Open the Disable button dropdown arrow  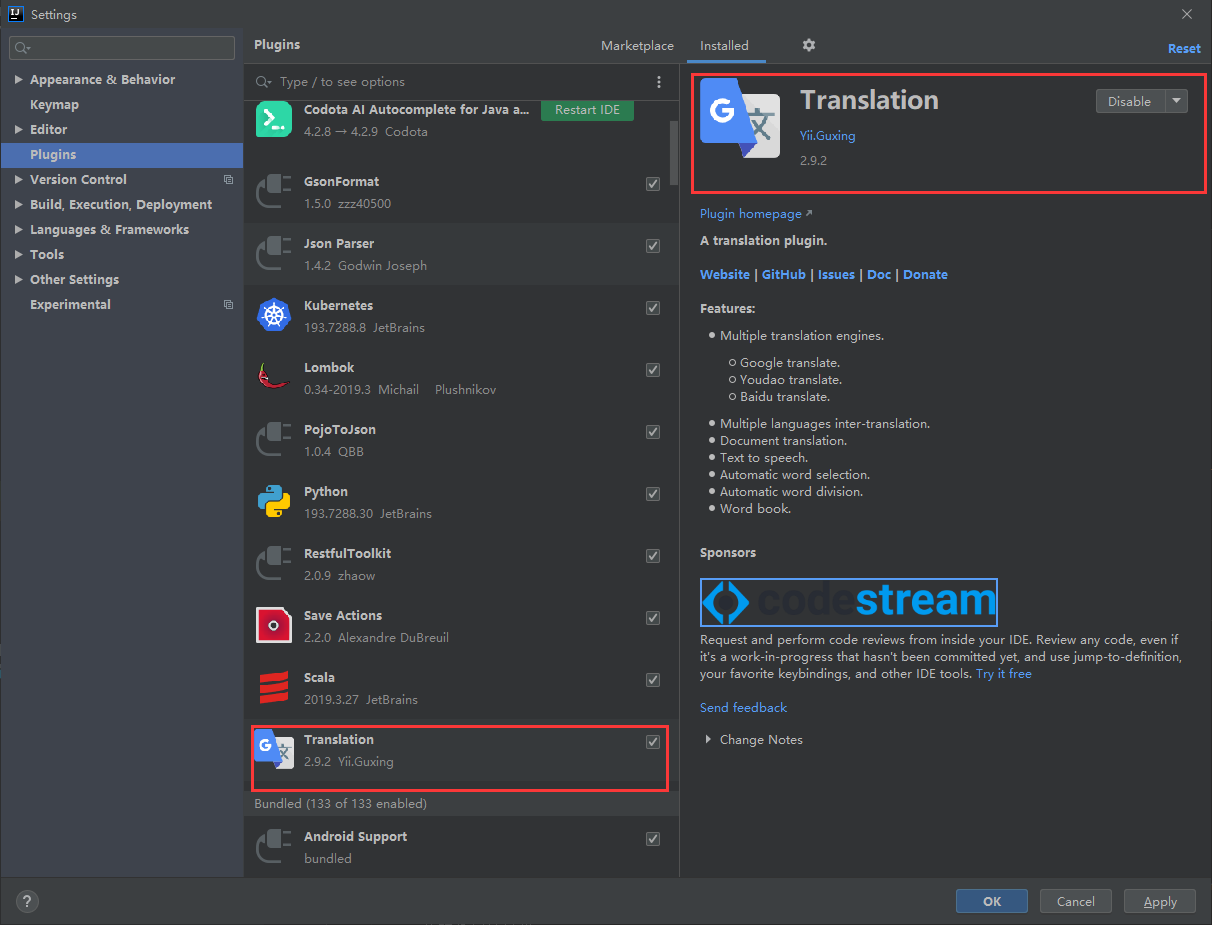click(1176, 101)
